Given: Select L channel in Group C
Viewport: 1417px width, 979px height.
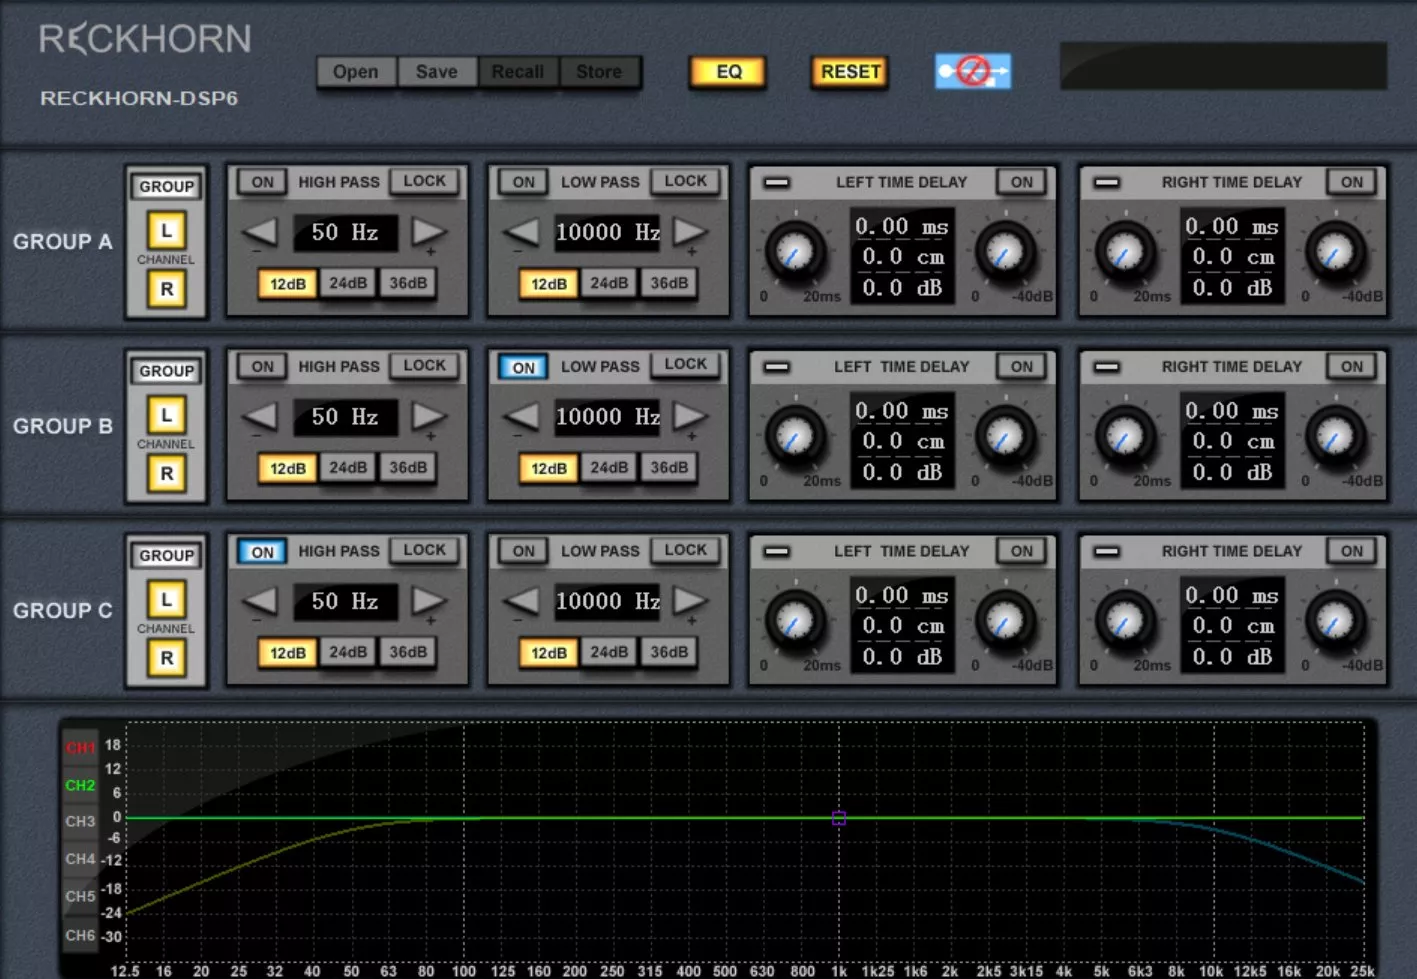Looking at the screenshot, I should 166,600.
